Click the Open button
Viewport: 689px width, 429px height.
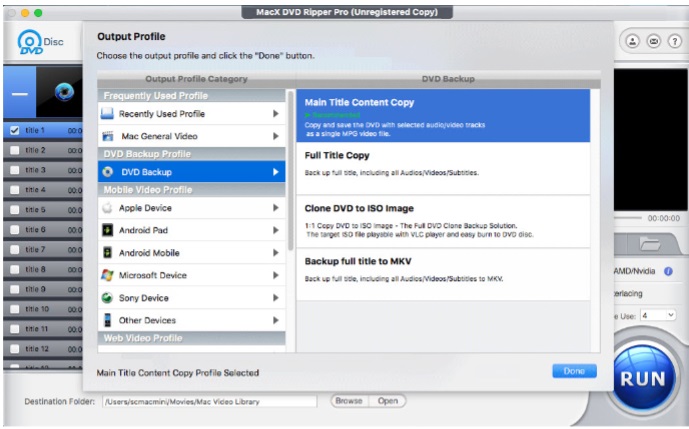(x=388, y=401)
